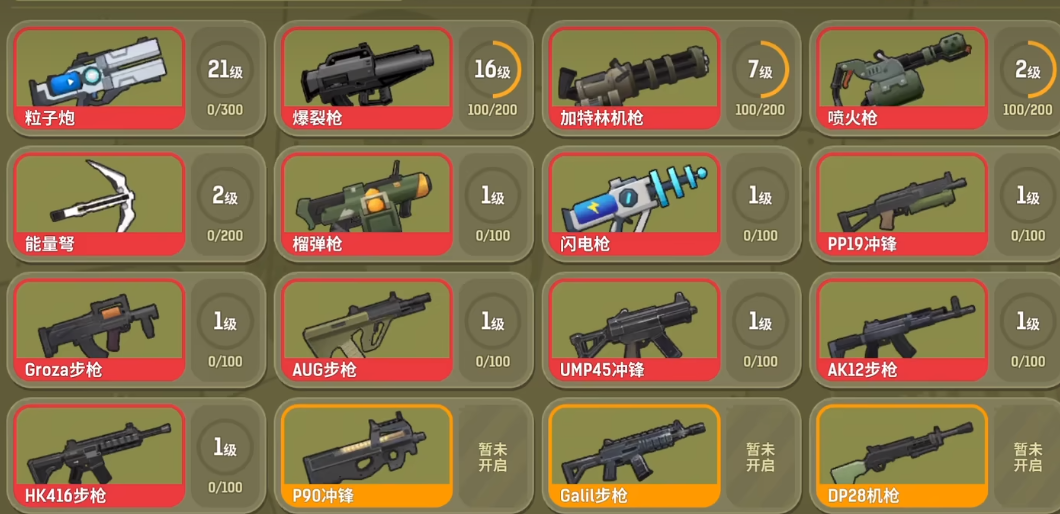Pick the 加特林机枪 gatling gun
Image resolution: width=1060 pixels, height=514 pixels.
click(x=635, y=78)
